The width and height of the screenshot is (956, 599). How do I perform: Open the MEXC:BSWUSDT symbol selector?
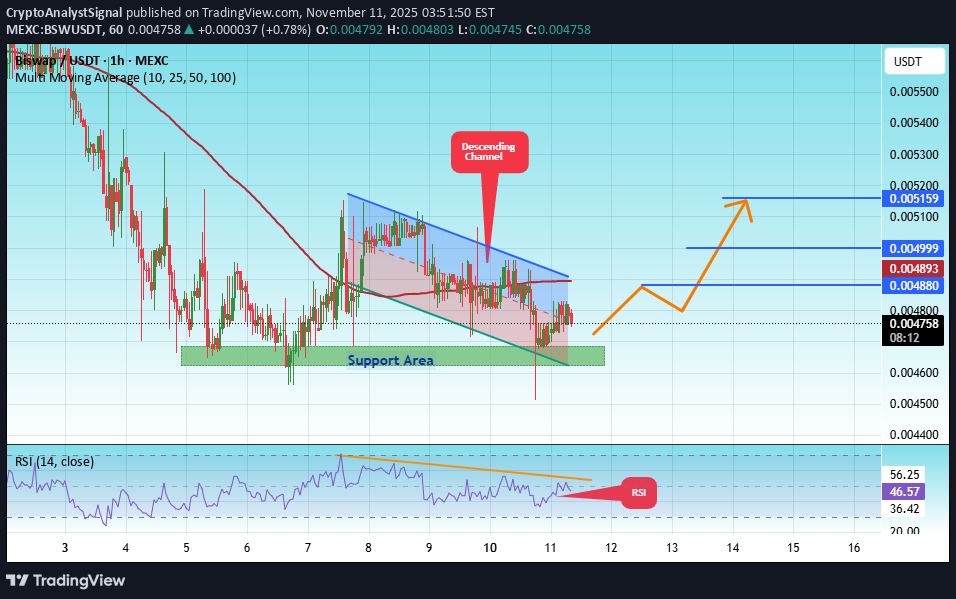click(51, 30)
